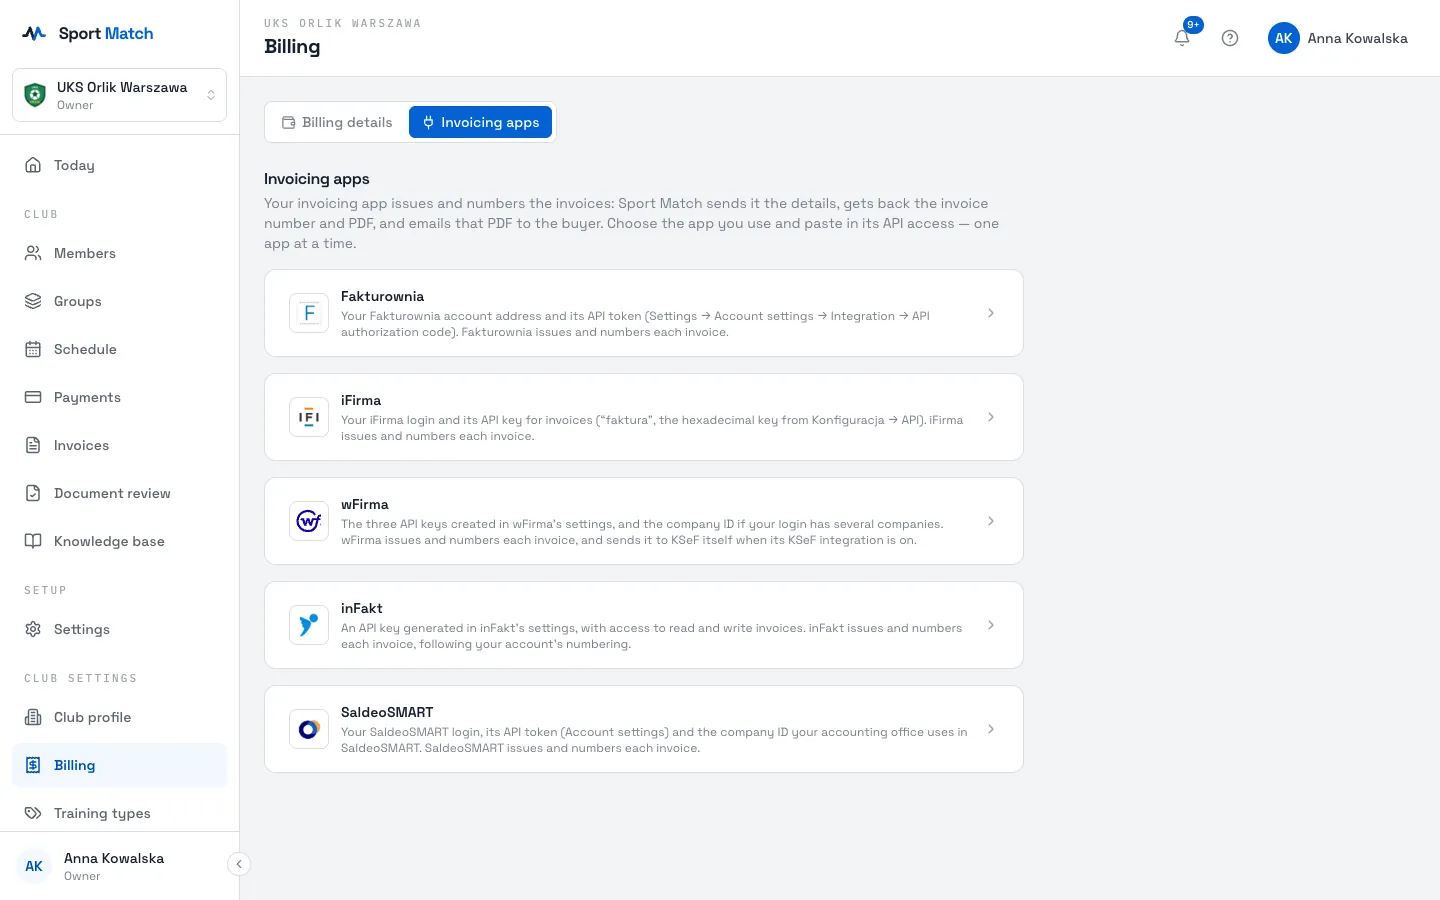Click the UKS Orlik Warszawa club shield icon
Image resolution: width=1440 pixels, height=900 pixels.
point(35,95)
